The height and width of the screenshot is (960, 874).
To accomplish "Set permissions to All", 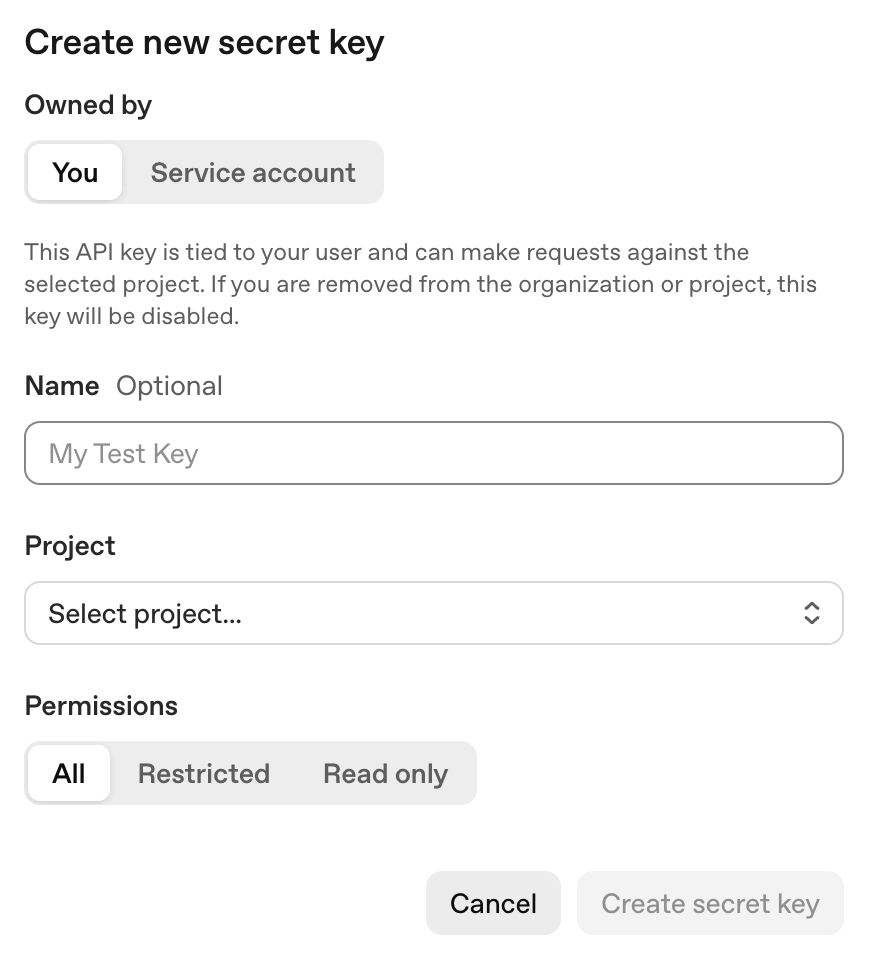I will coord(69,773).
